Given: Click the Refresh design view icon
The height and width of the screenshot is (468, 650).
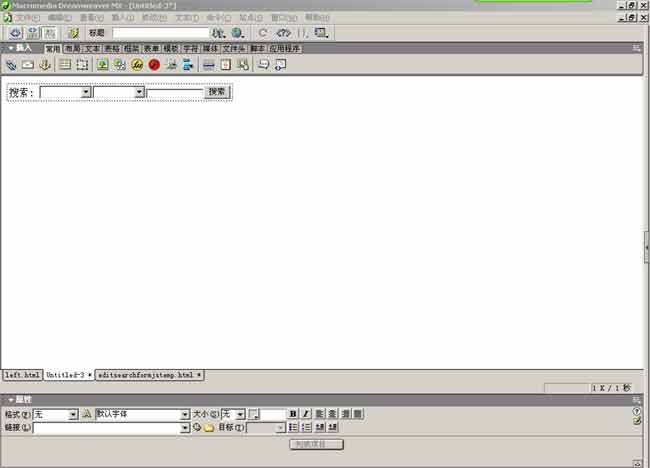Looking at the screenshot, I should click(x=263, y=33).
